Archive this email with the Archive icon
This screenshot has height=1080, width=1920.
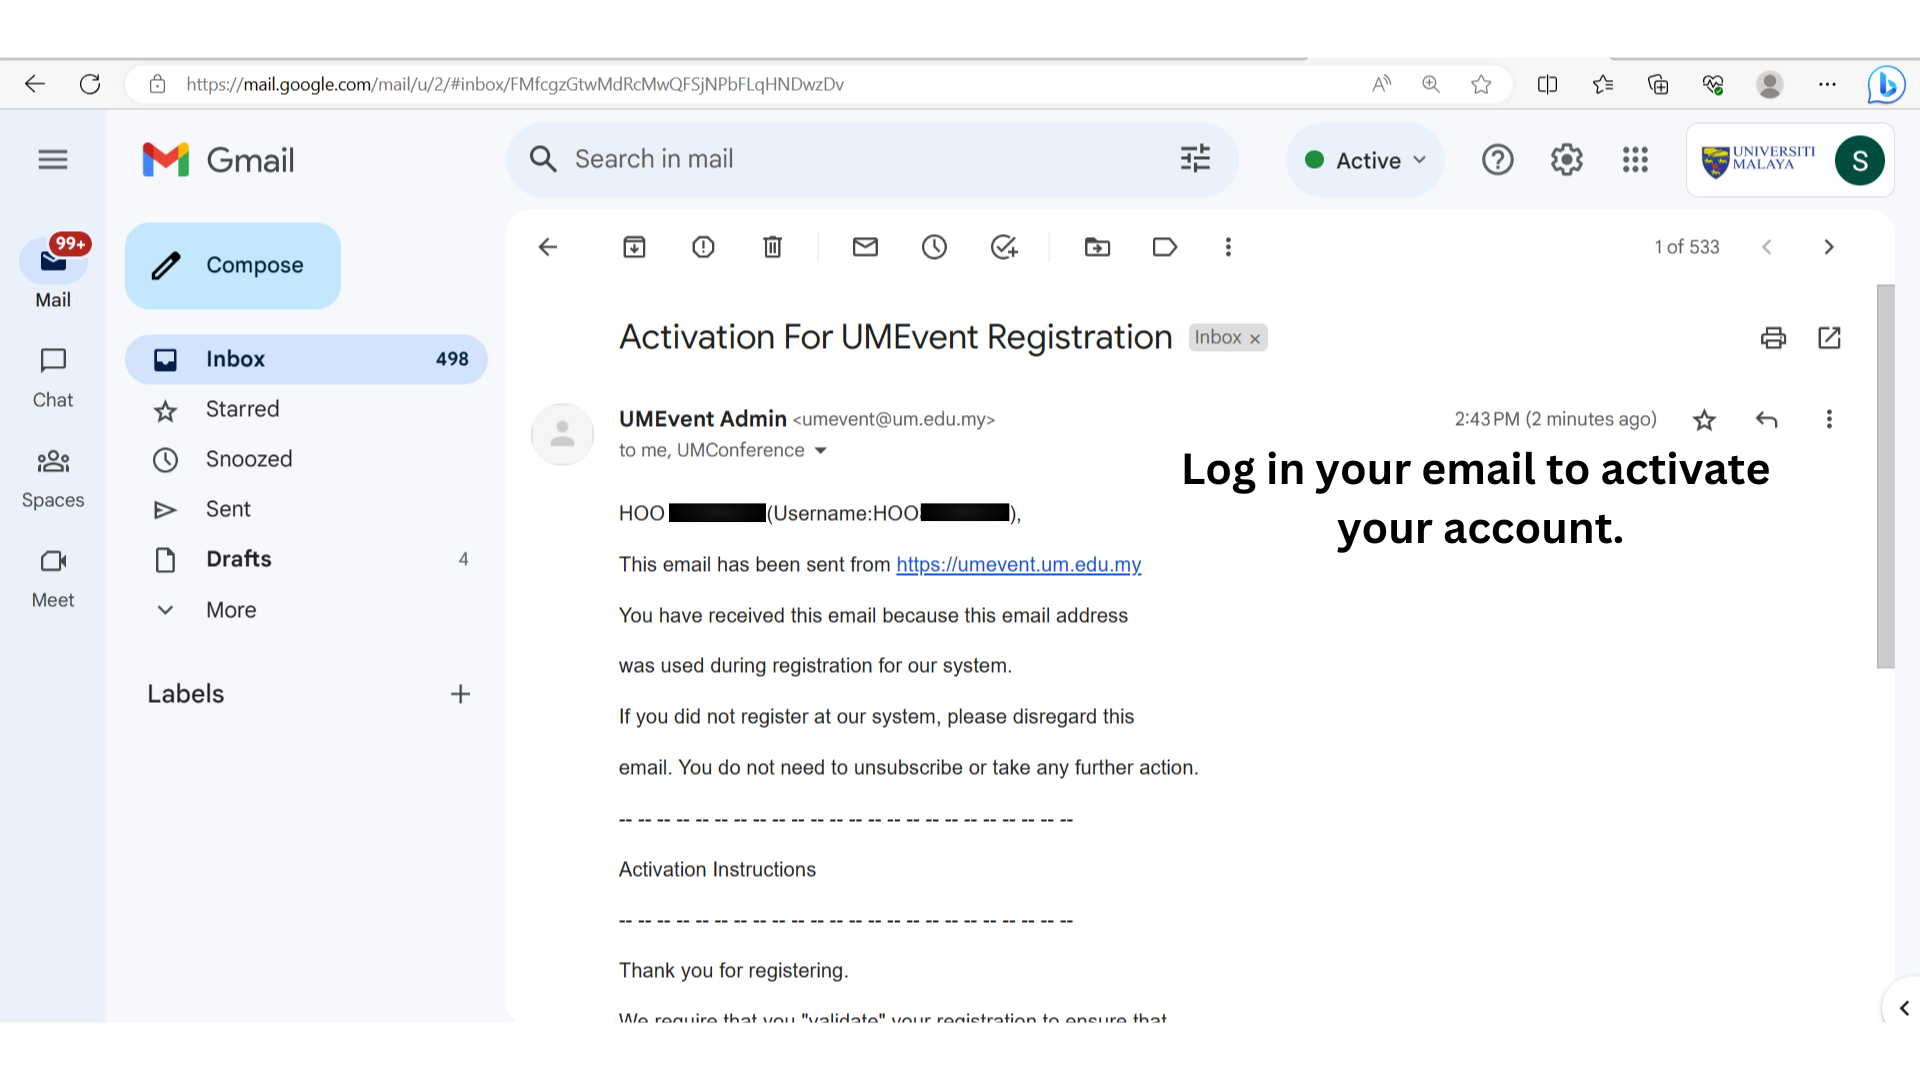[x=634, y=247]
